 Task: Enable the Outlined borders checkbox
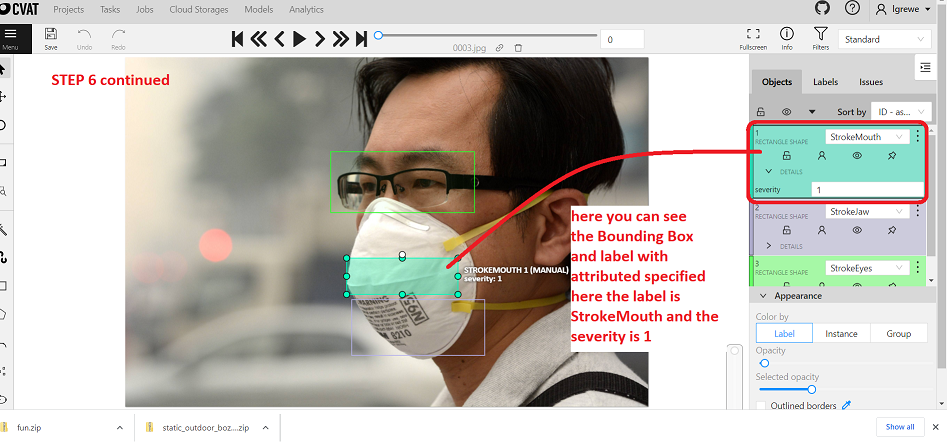[762, 406]
